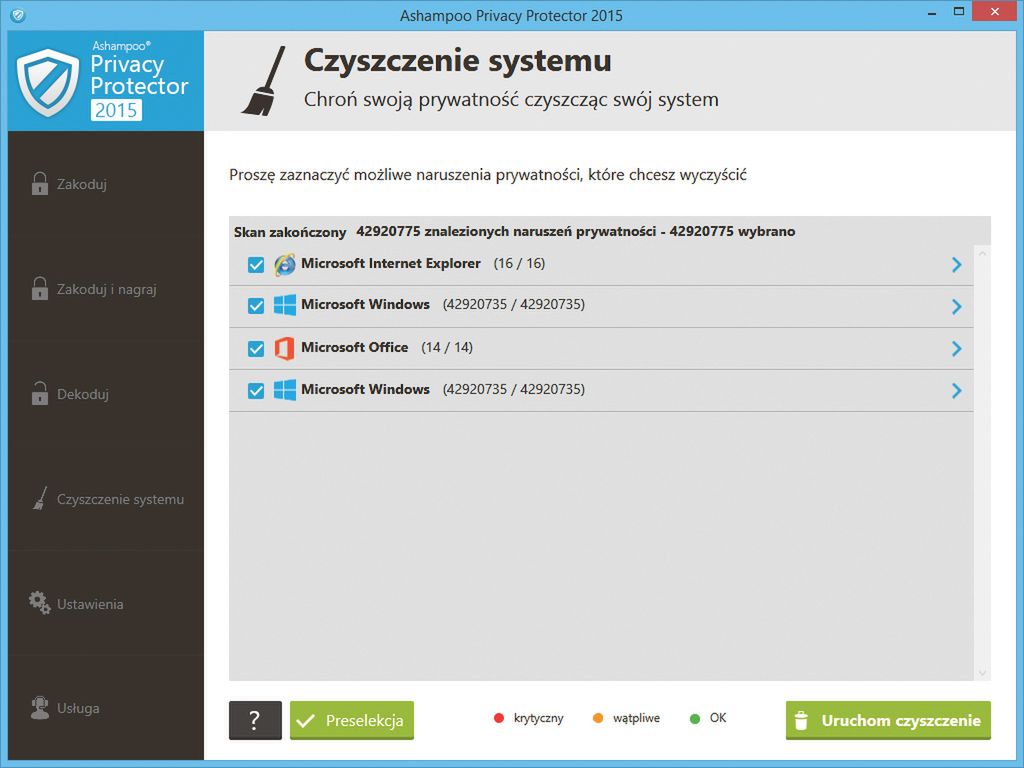Close the Ashampoo Privacy Protector window
Image resolution: width=1024 pixels, height=768 pixels.
click(995, 12)
